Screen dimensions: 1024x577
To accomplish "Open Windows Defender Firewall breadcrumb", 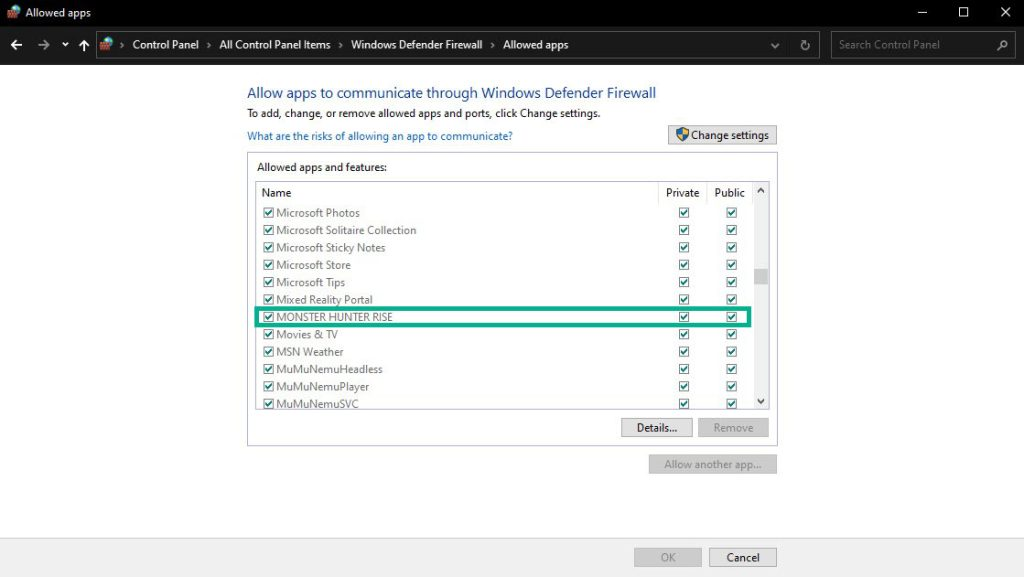I will (417, 44).
